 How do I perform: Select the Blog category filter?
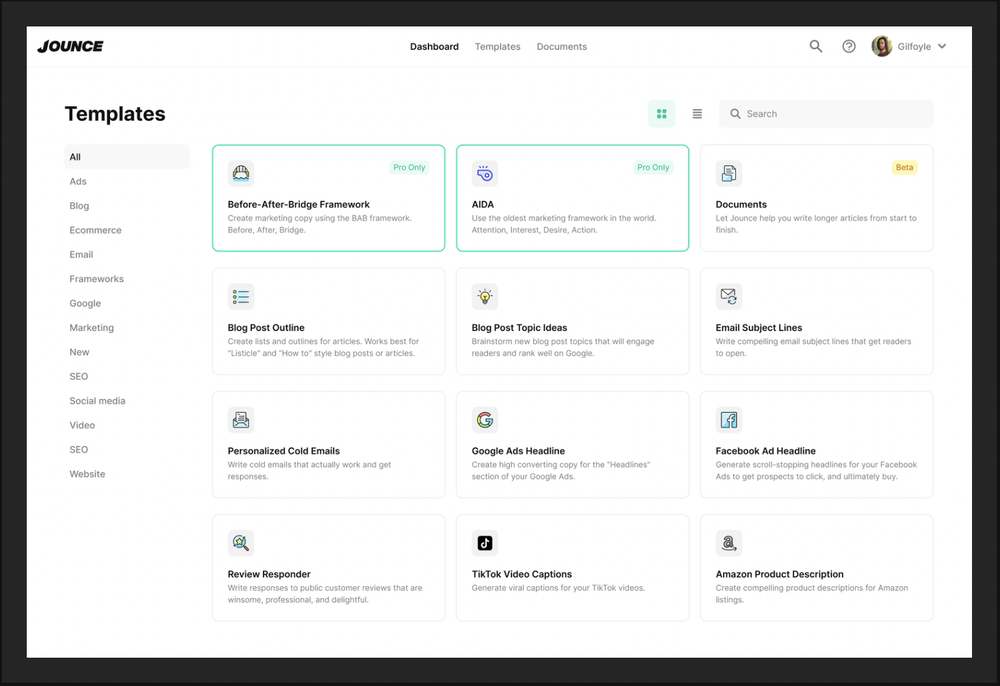tap(79, 205)
